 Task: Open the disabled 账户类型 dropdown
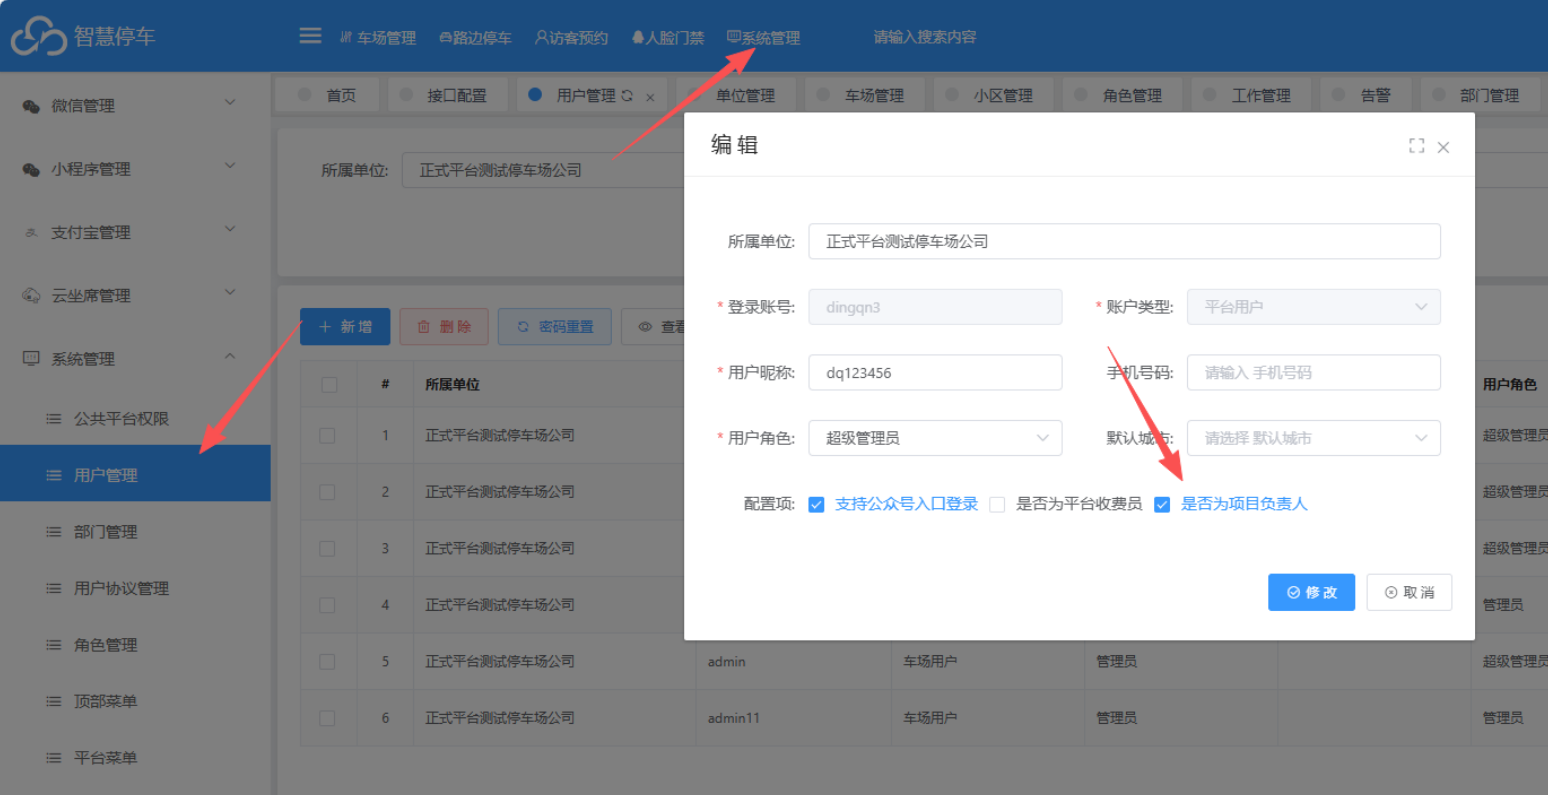(1313, 307)
